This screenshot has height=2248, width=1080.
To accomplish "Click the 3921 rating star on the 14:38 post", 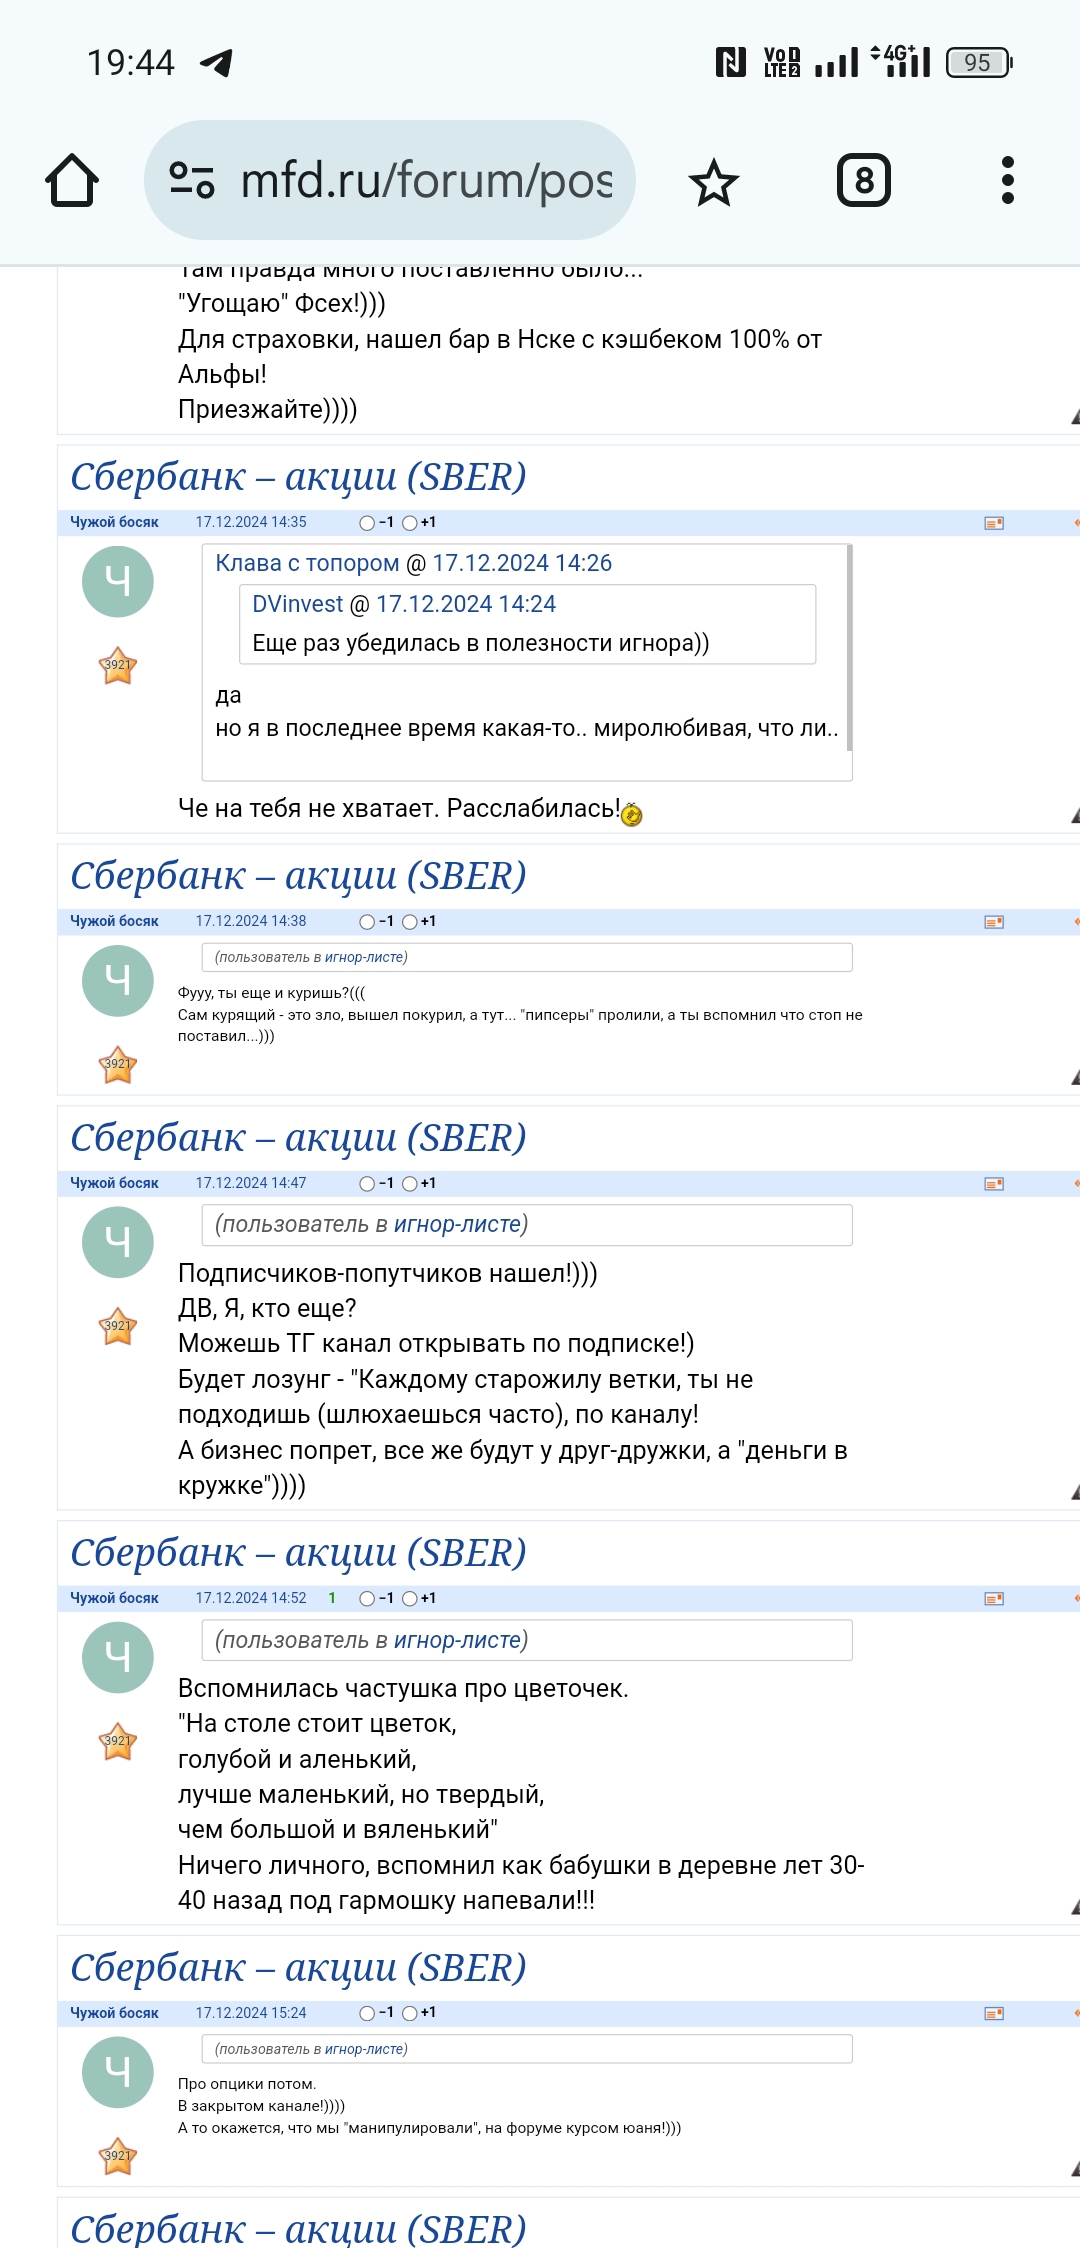I will click(118, 1065).
